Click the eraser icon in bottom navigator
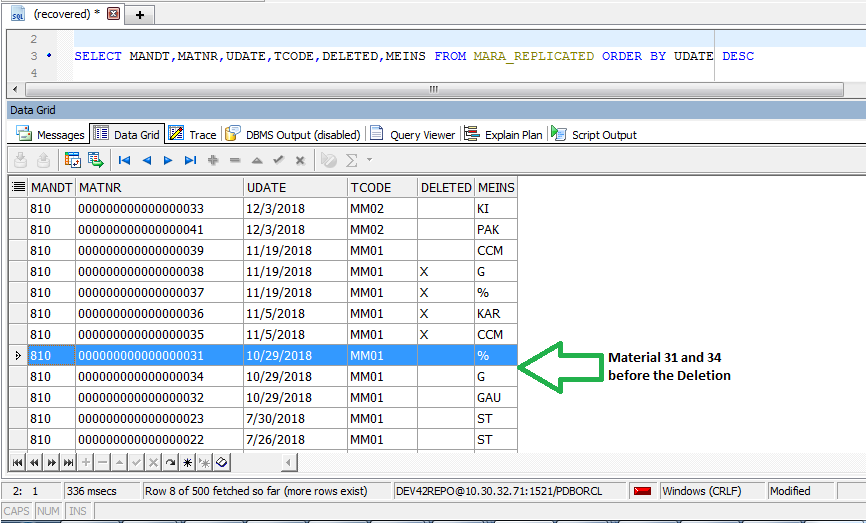 (222, 462)
